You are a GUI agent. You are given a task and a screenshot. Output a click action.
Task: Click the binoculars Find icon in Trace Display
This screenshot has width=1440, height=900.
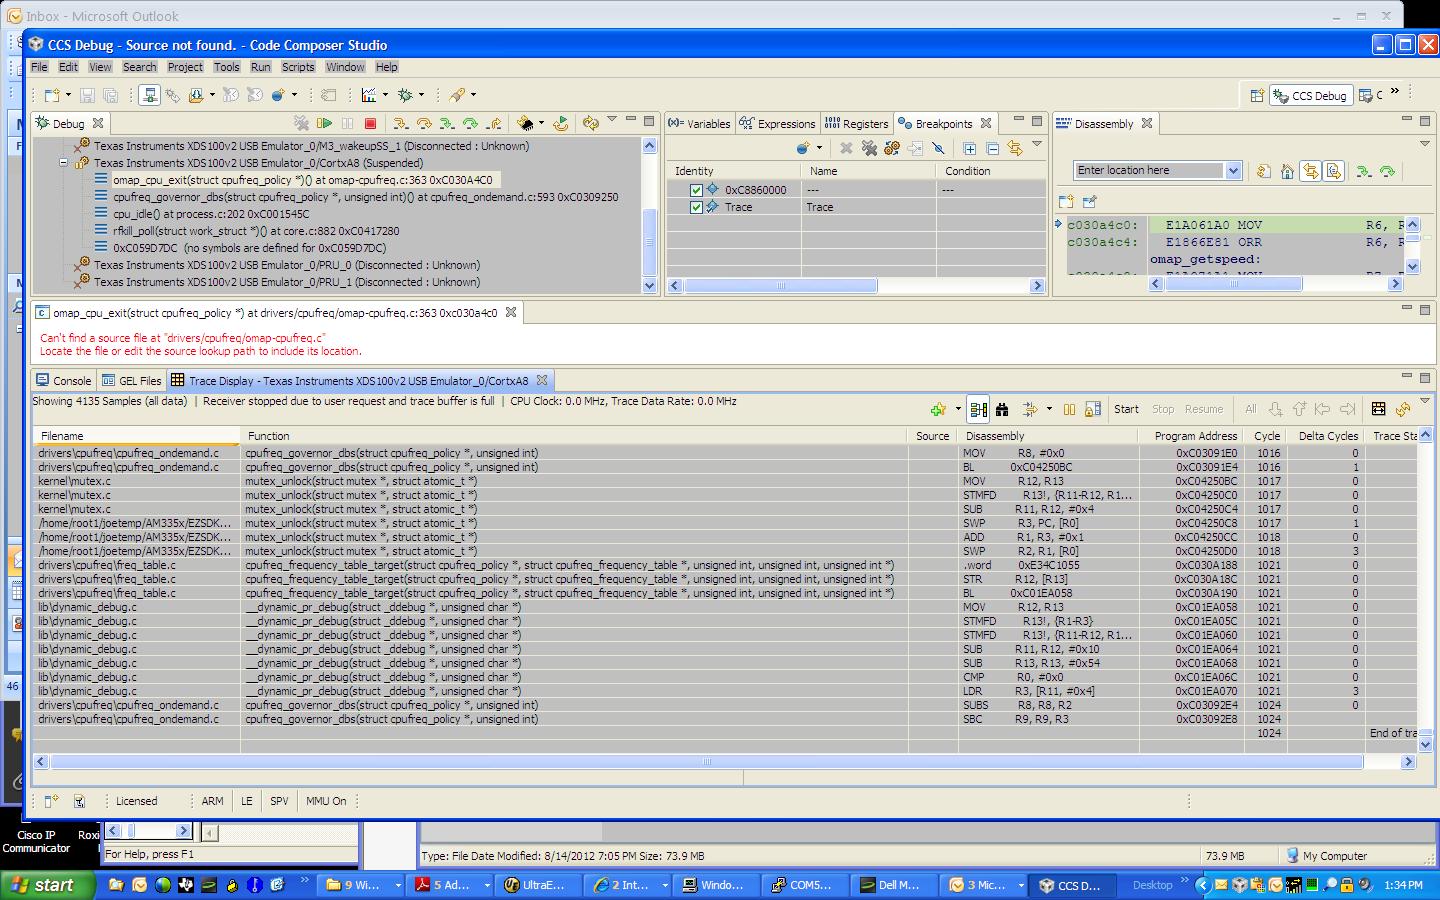(1002, 409)
